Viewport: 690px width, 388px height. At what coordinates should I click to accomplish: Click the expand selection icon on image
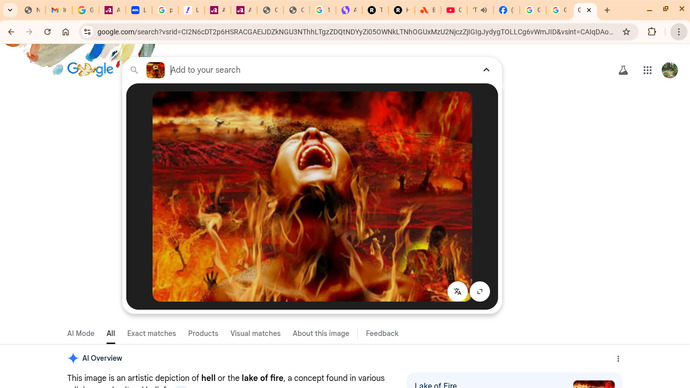tap(480, 291)
